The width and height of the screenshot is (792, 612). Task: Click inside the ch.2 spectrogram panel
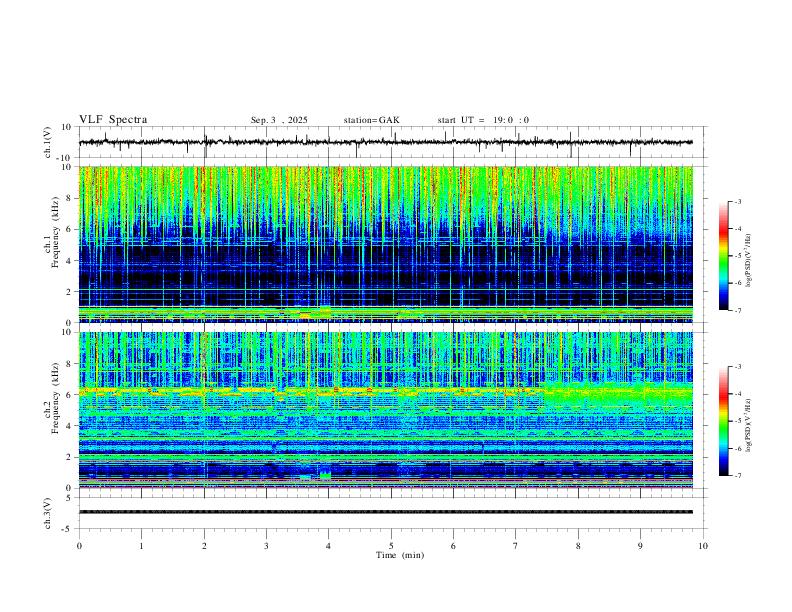(385, 410)
